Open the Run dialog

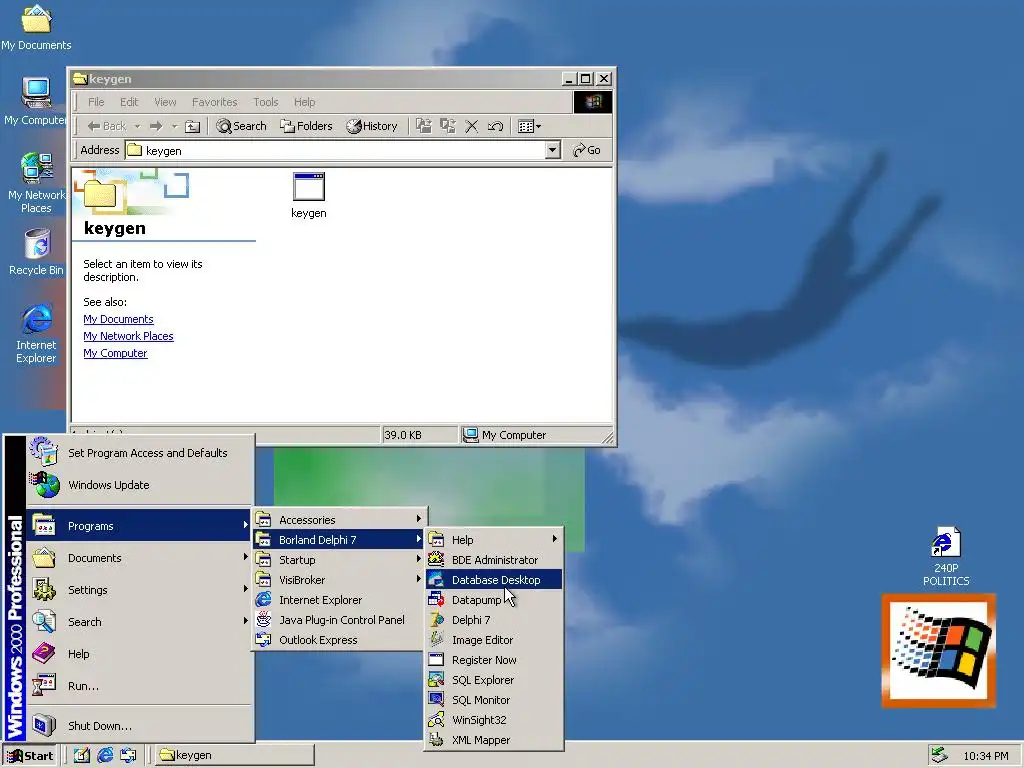139,686
